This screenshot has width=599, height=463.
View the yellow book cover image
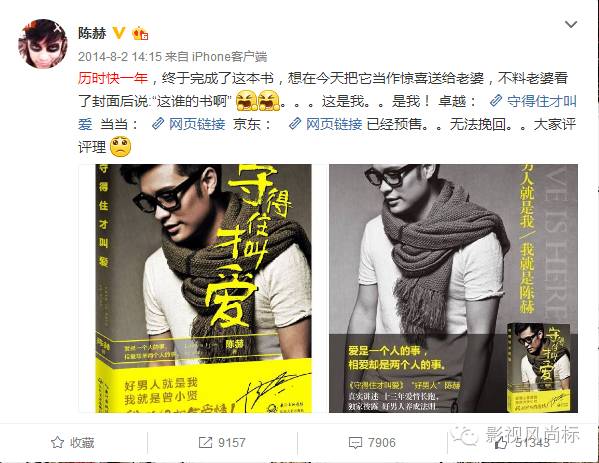pyautogui.click(x=203, y=288)
